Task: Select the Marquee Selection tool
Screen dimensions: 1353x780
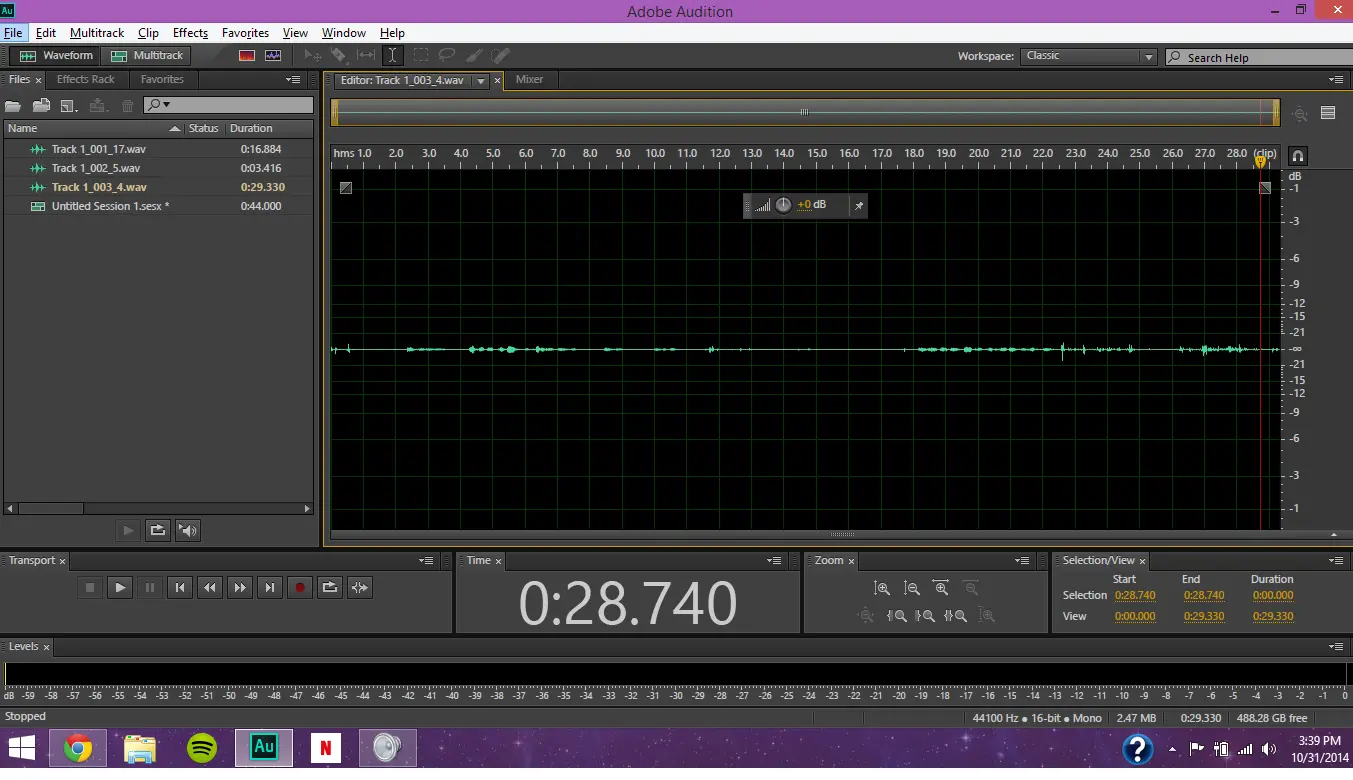Action: coord(421,56)
